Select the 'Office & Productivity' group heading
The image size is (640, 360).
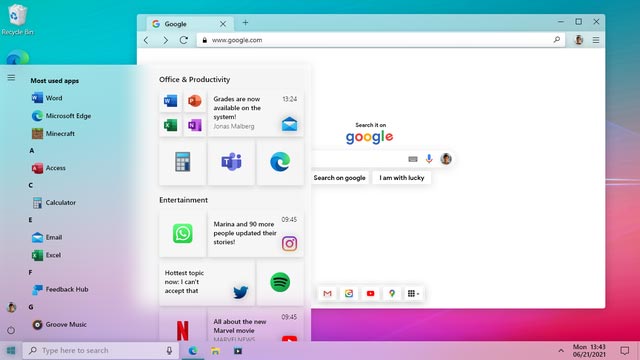click(x=194, y=80)
